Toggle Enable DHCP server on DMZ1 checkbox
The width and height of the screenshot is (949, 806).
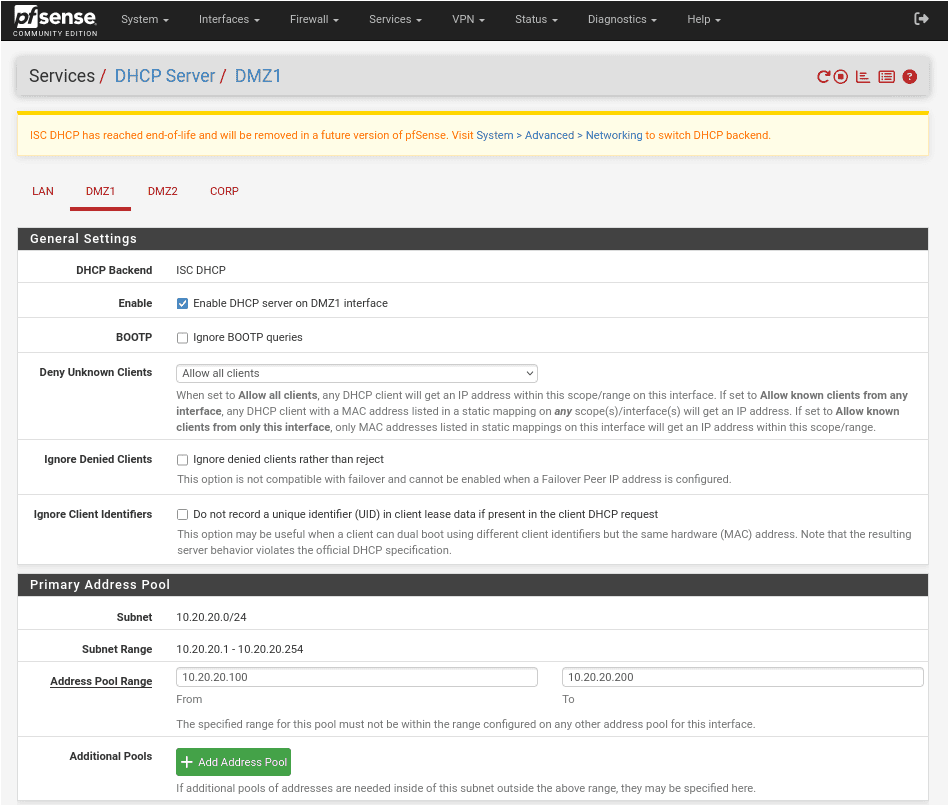tap(182, 304)
